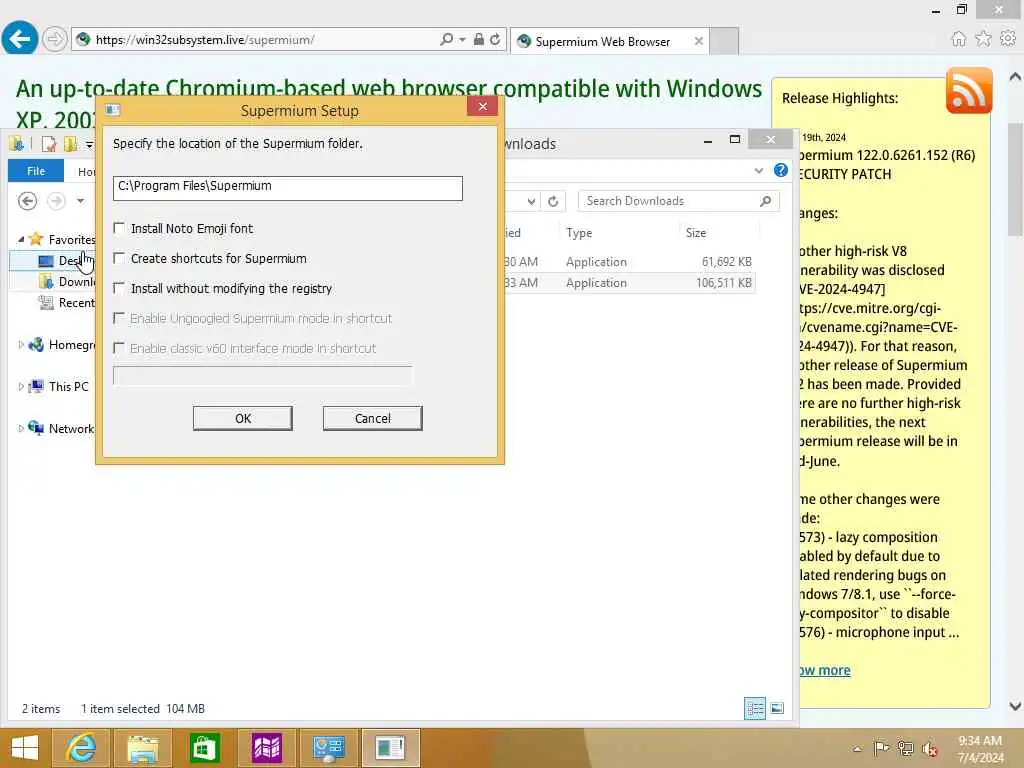Image resolution: width=1024 pixels, height=768 pixels.
Task: Open Internet Explorer from taskbar
Action: tap(80, 748)
